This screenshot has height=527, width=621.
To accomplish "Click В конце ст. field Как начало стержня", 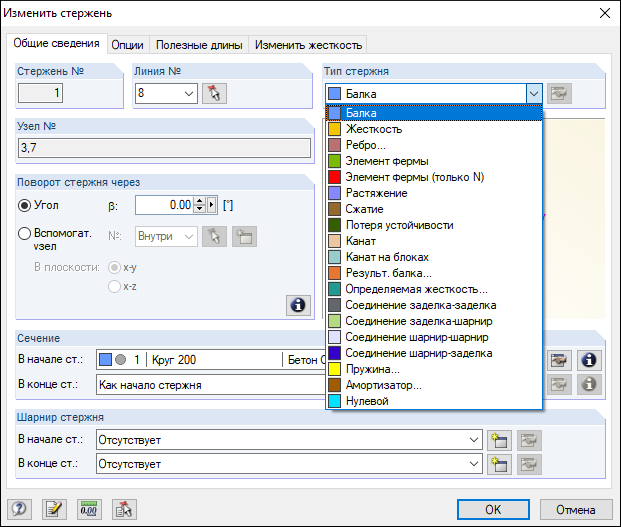I will [211, 385].
